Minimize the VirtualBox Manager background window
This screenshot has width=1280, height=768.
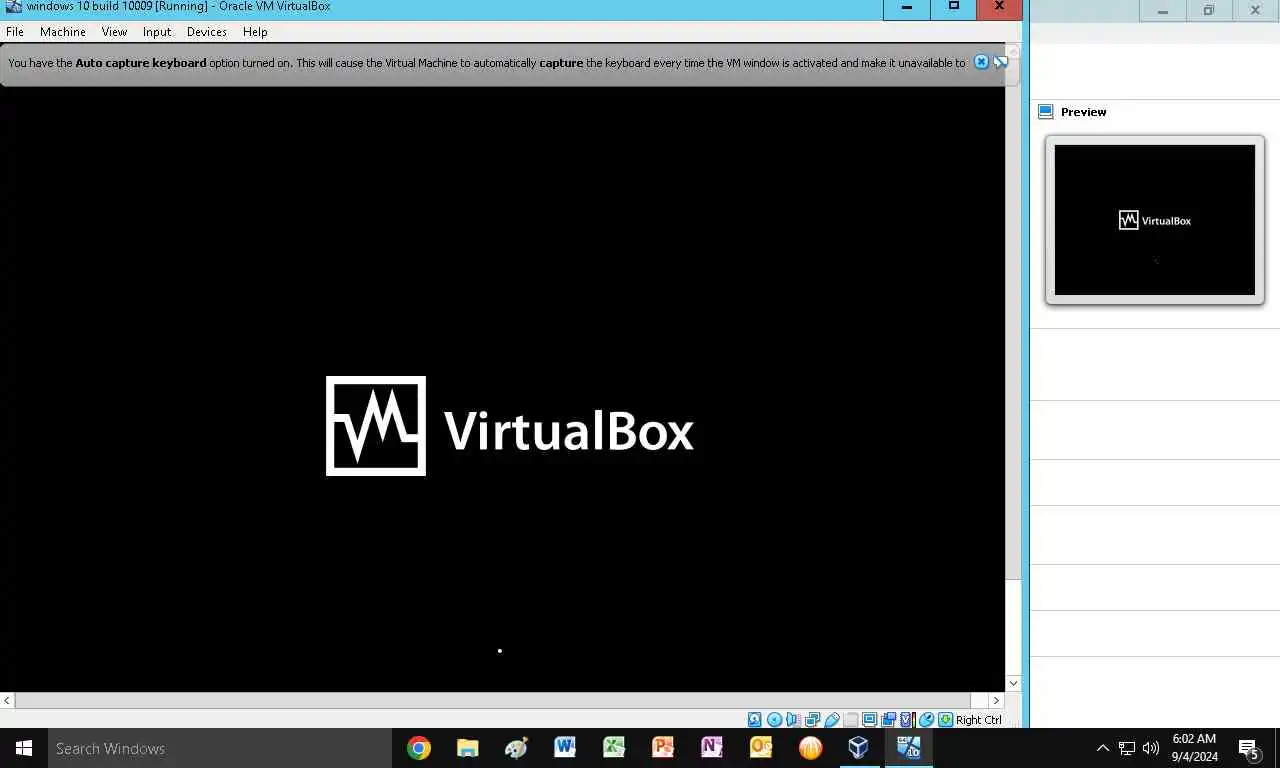1163,11
